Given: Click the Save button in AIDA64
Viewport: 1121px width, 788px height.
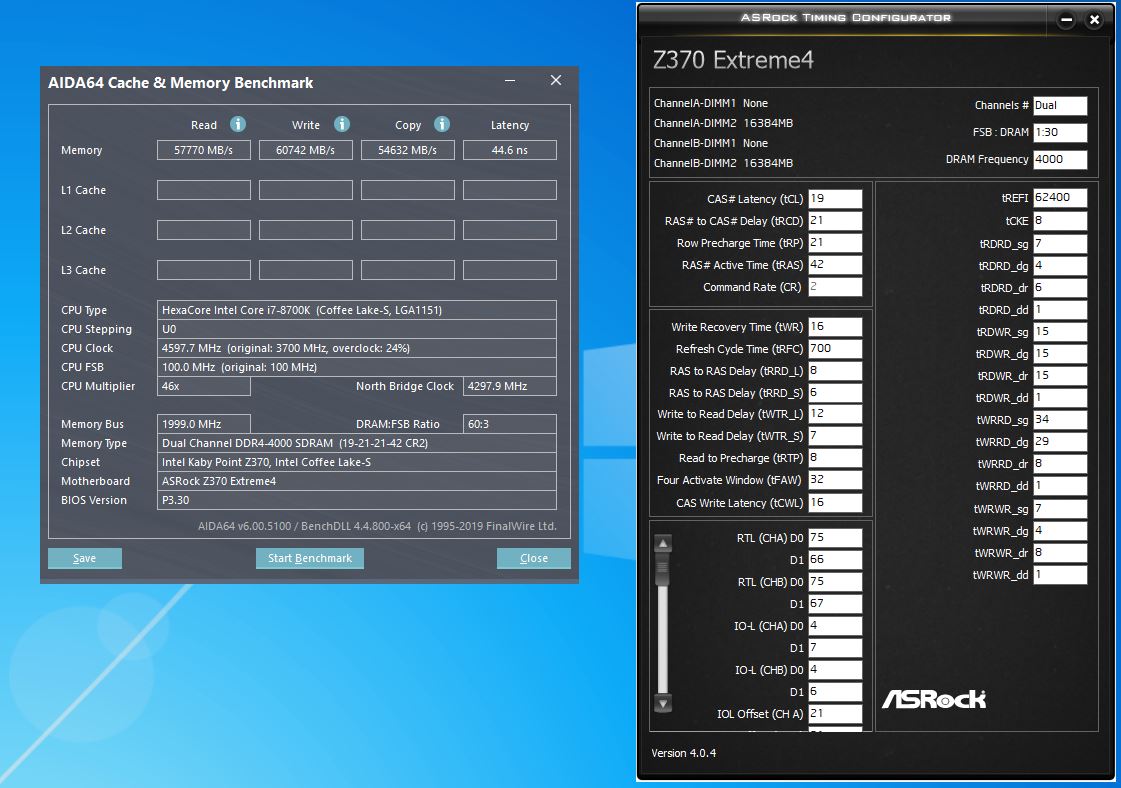Looking at the screenshot, I should (84, 558).
